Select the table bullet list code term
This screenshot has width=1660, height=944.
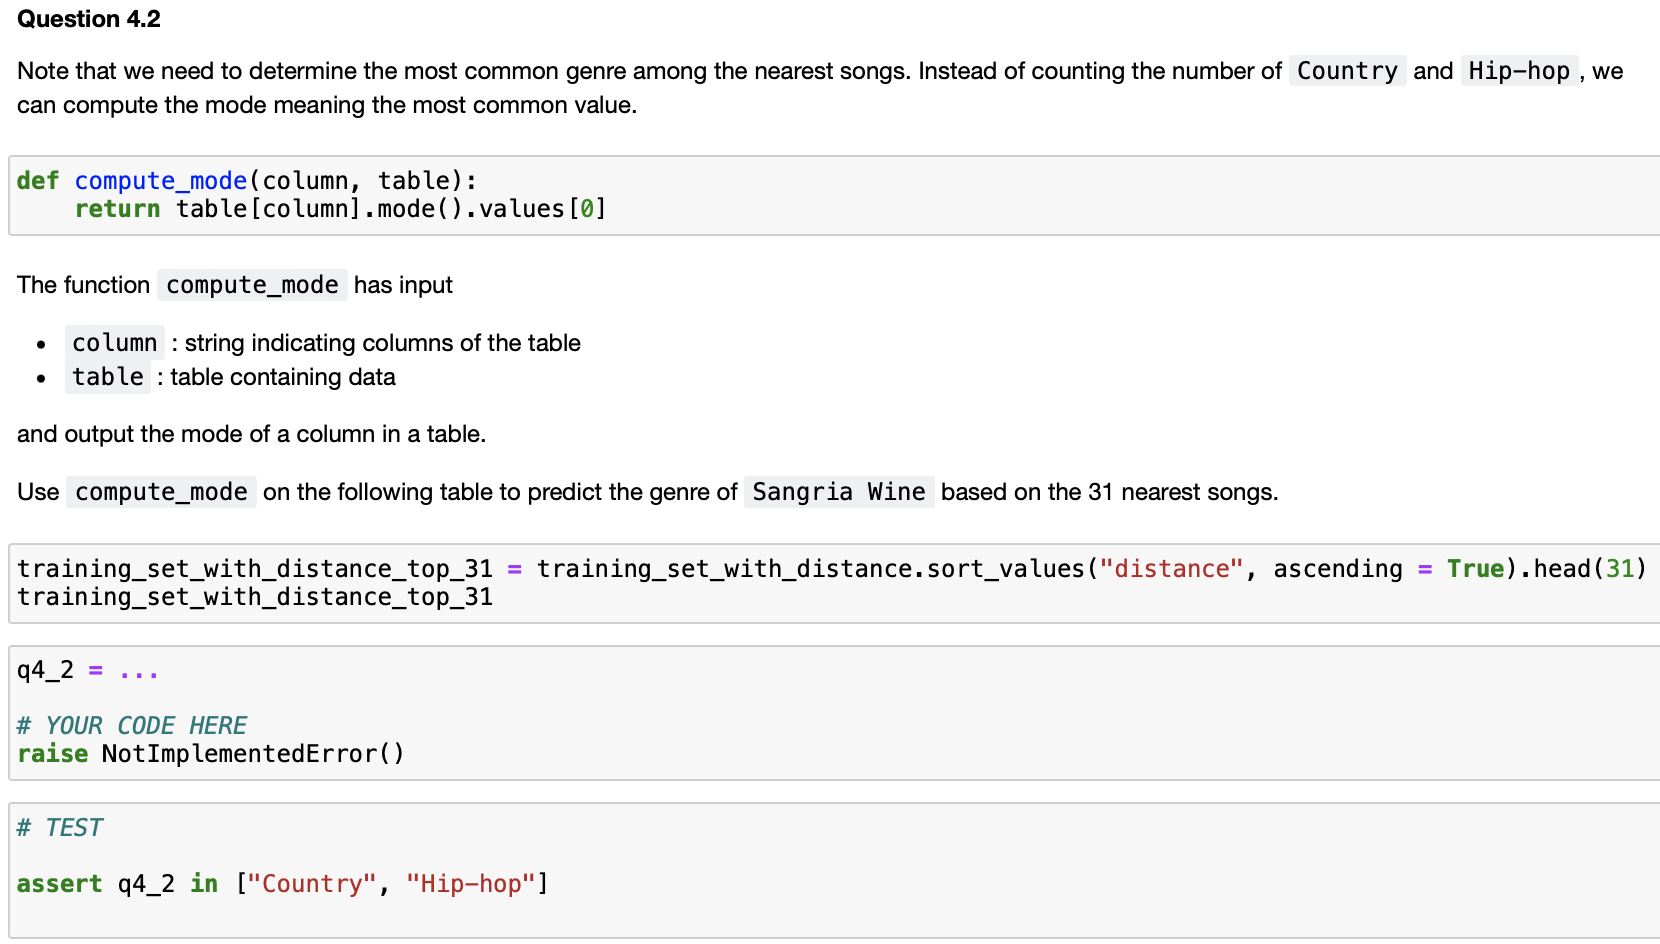click(107, 377)
